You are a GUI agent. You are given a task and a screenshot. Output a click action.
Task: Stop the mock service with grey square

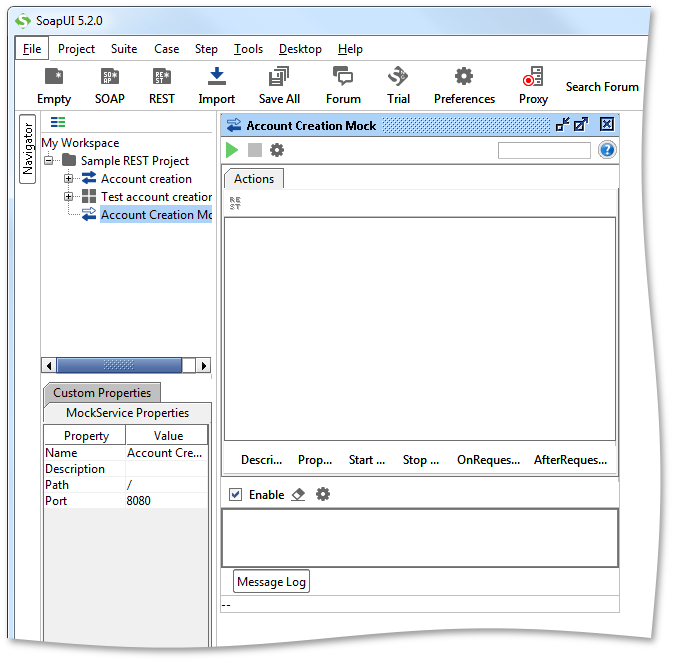pyautogui.click(x=255, y=150)
